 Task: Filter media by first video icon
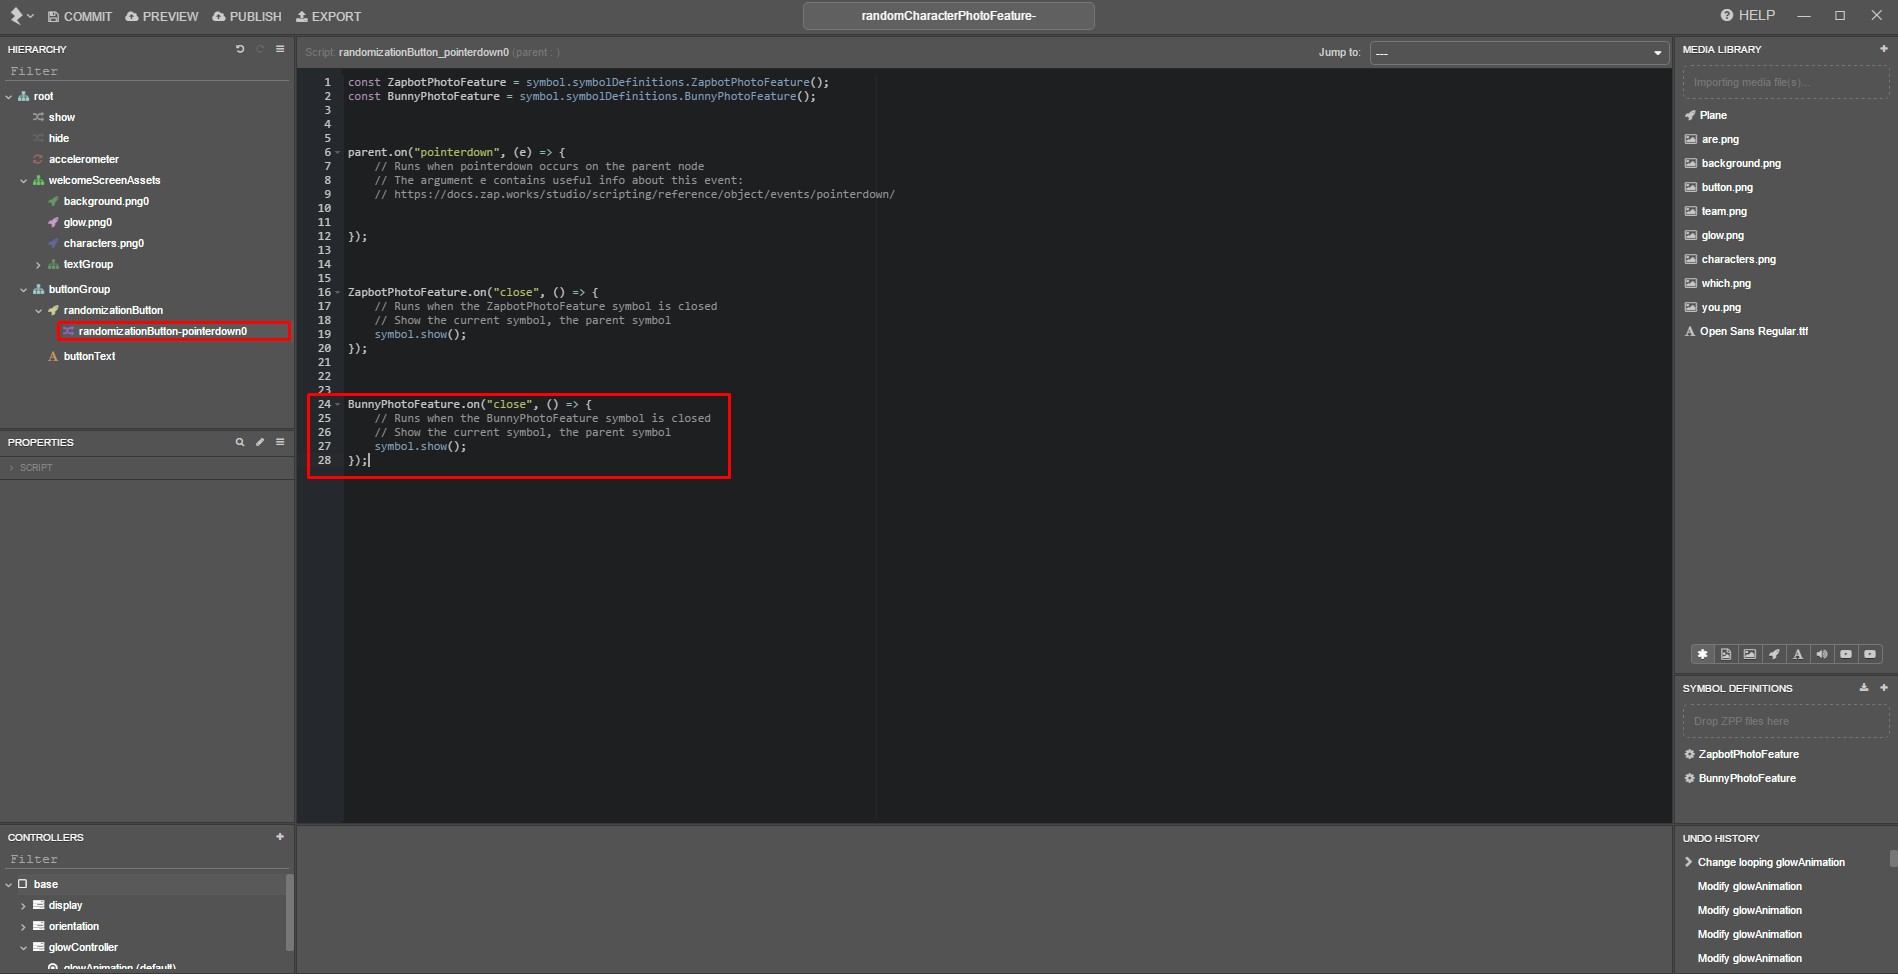[x=1846, y=654]
